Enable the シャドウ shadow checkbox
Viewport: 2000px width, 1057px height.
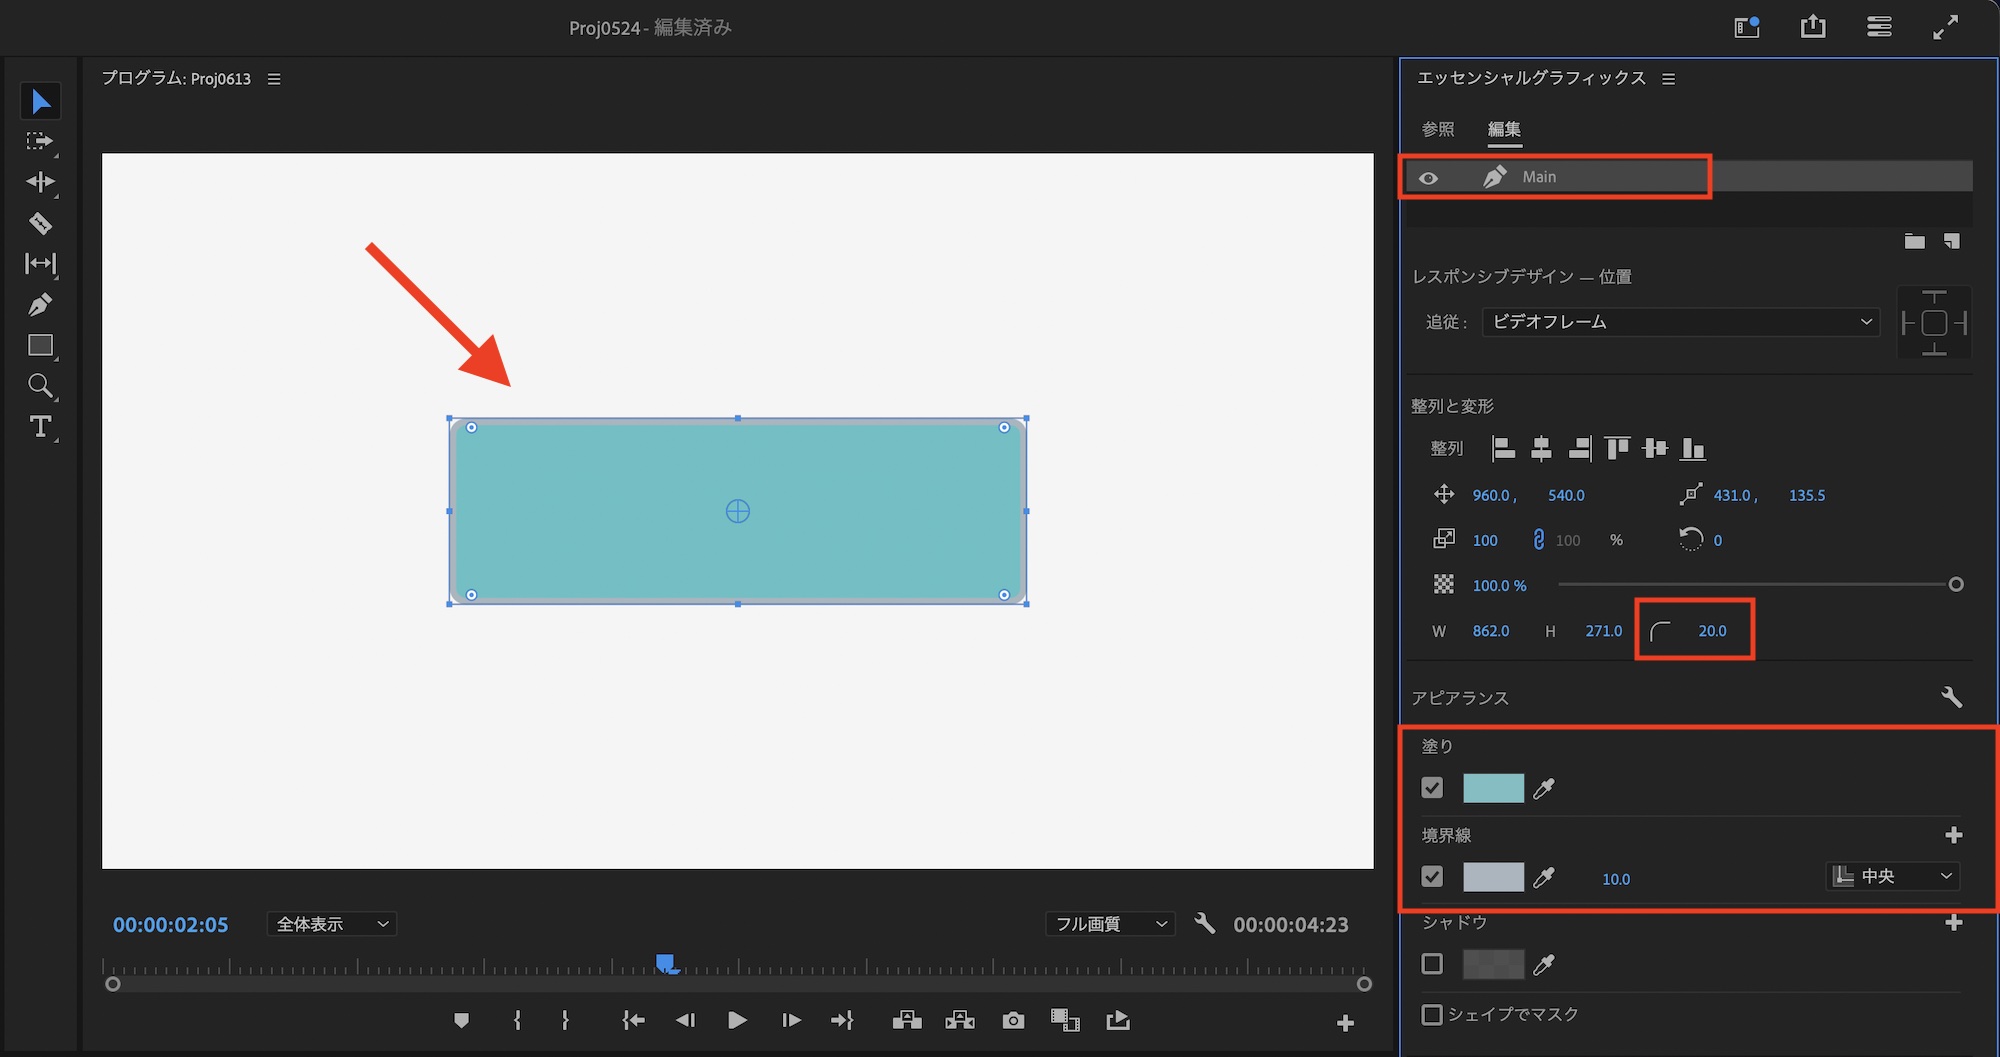[x=1432, y=964]
